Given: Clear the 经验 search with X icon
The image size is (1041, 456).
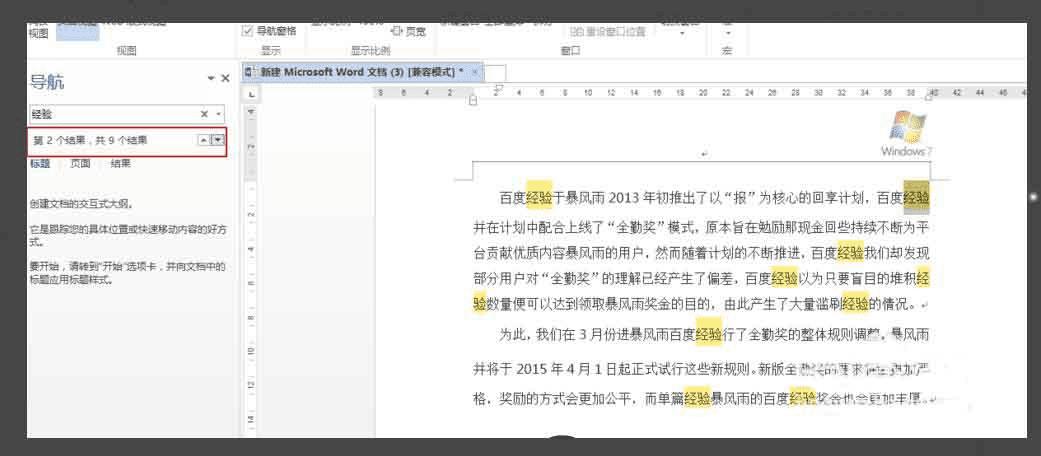Looking at the screenshot, I should pyautogui.click(x=204, y=114).
